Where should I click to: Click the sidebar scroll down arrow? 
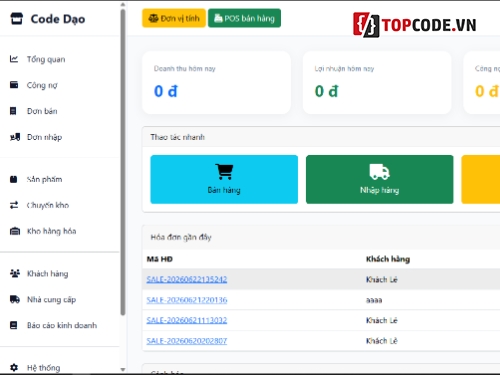pyautogui.click(x=123, y=369)
